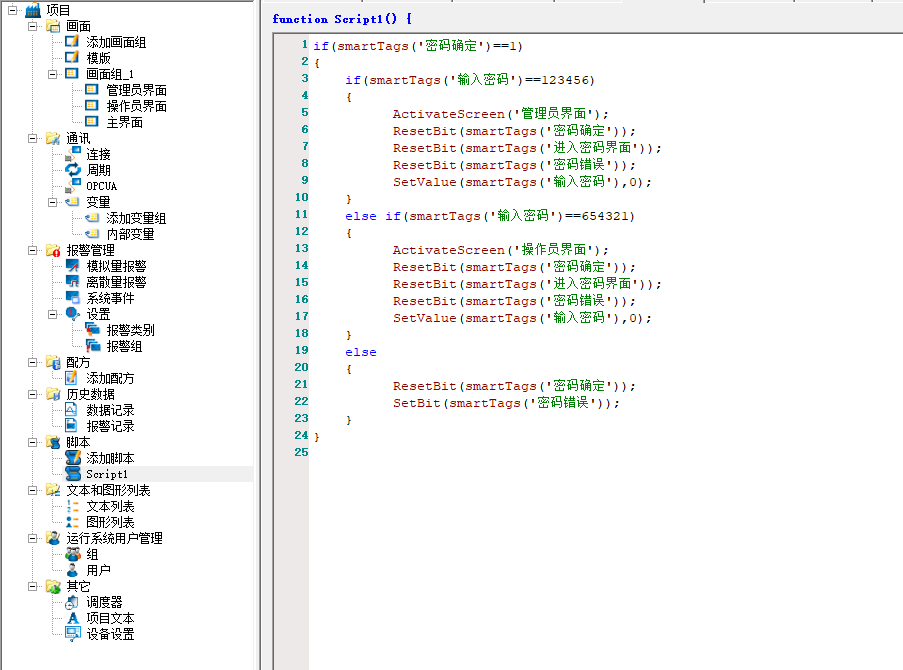903x670 pixels.
Task: Click the 内部变量 icon
Action: click(92, 234)
